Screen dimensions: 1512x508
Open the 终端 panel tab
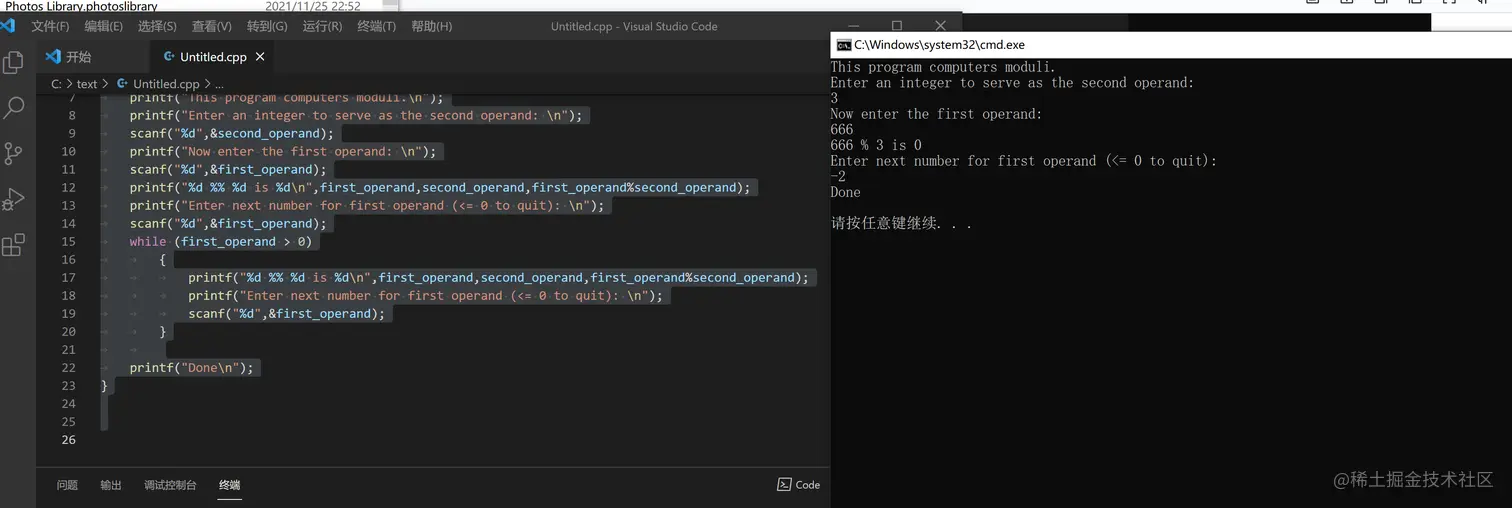click(230, 485)
